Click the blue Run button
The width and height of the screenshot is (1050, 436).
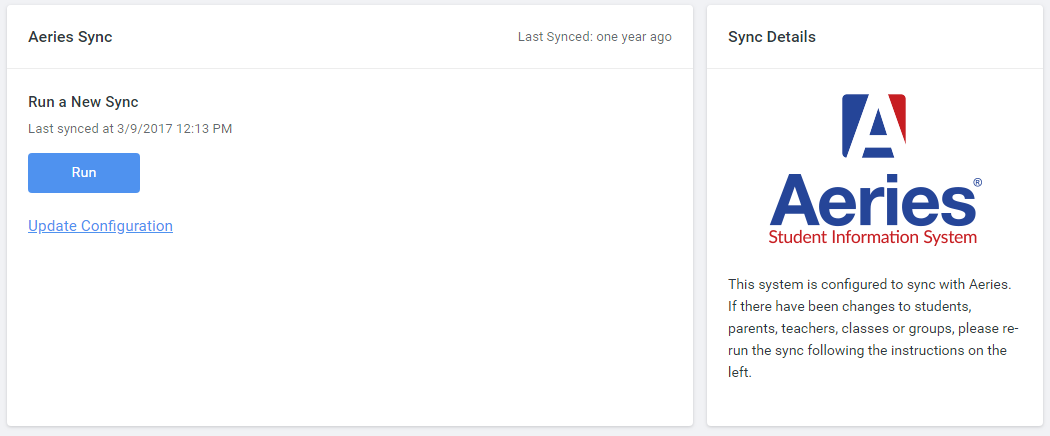point(84,173)
